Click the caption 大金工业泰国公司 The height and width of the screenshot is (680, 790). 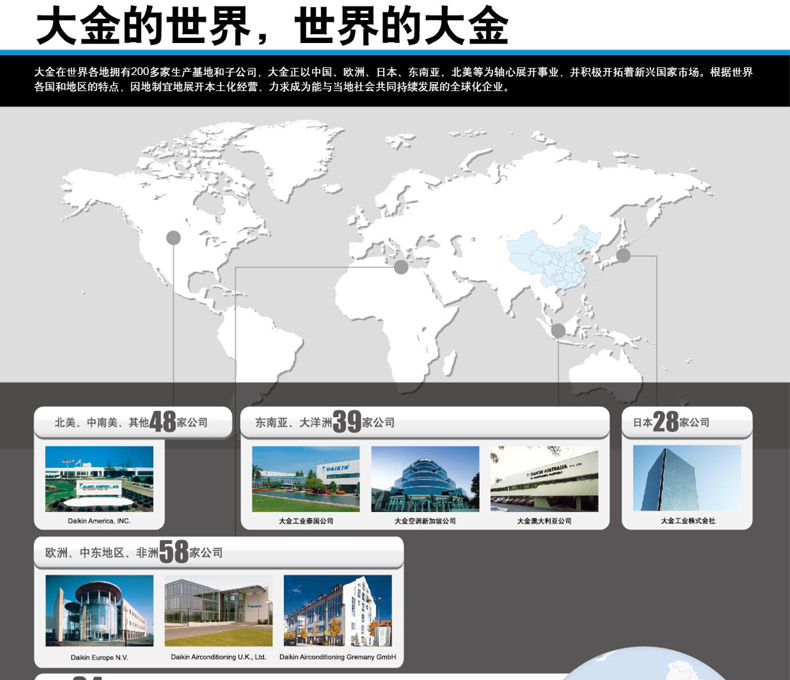click(306, 521)
